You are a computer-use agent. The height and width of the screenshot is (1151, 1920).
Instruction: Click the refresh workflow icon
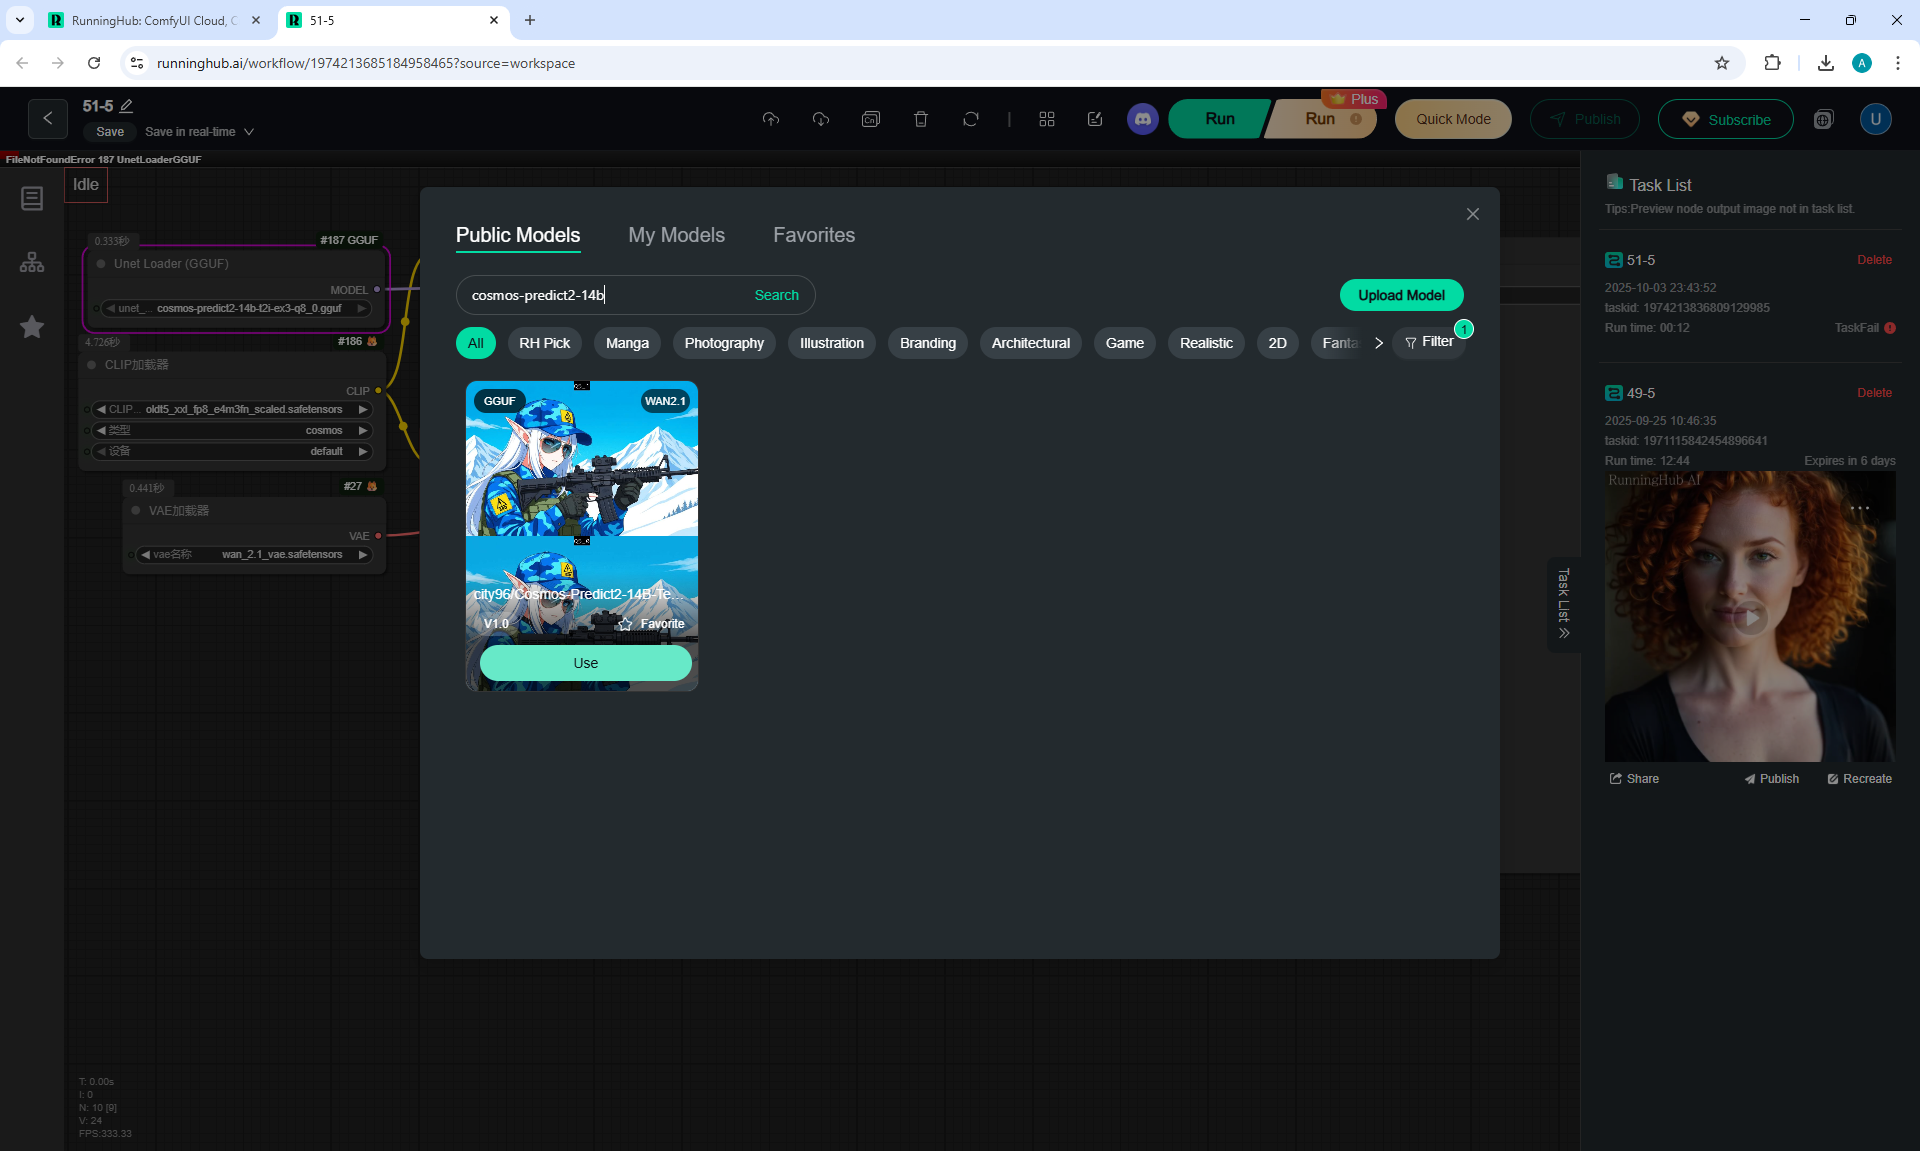click(x=970, y=119)
